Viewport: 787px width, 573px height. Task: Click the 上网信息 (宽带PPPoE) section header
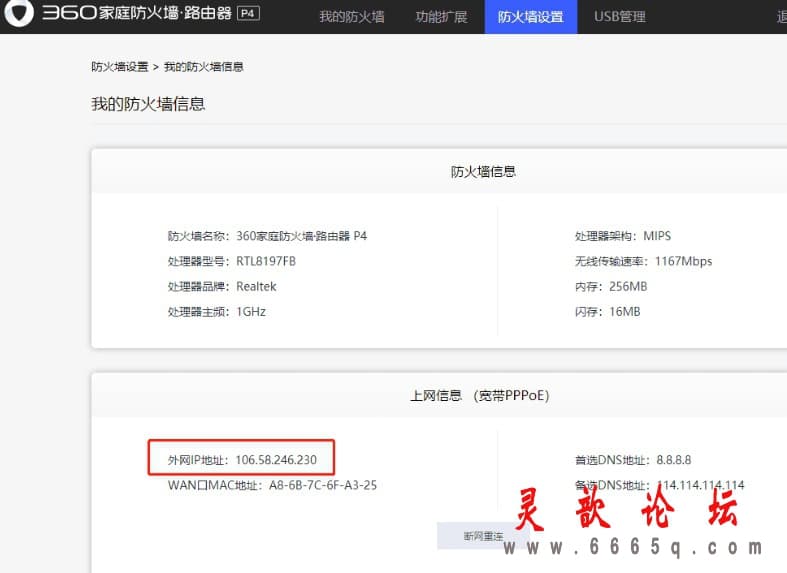pyautogui.click(x=480, y=395)
